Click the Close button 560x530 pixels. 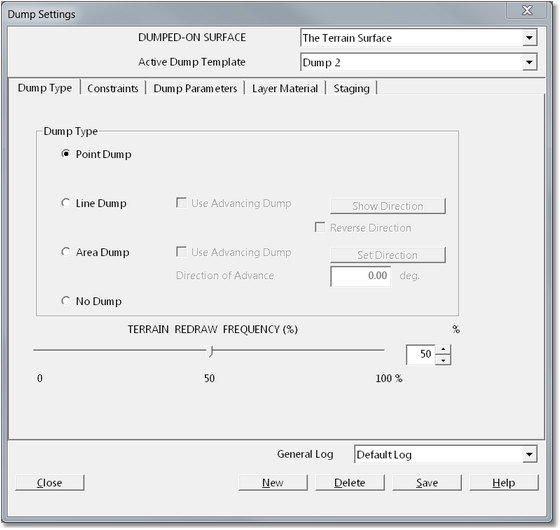pyautogui.click(x=50, y=483)
